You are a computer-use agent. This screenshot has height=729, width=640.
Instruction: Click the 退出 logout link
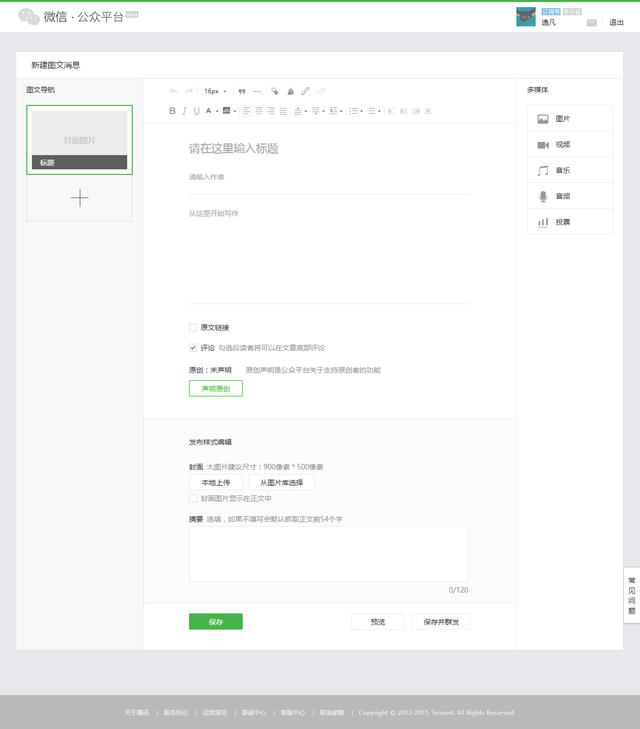point(617,22)
